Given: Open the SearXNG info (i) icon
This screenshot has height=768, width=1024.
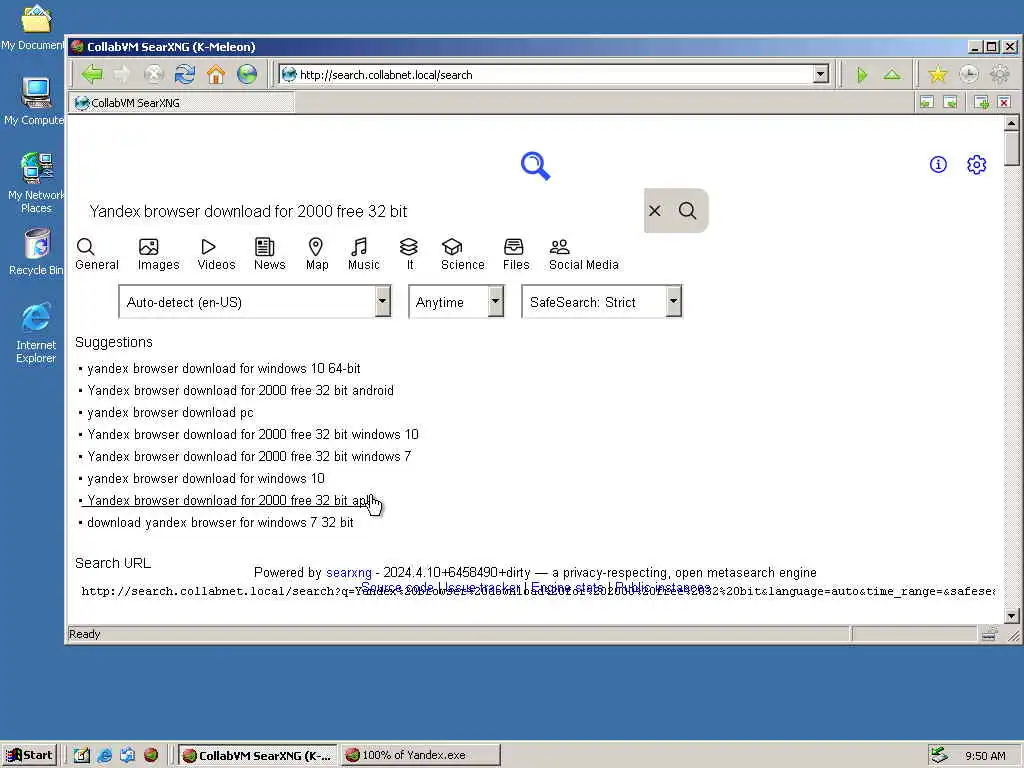Looking at the screenshot, I should 938,165.
